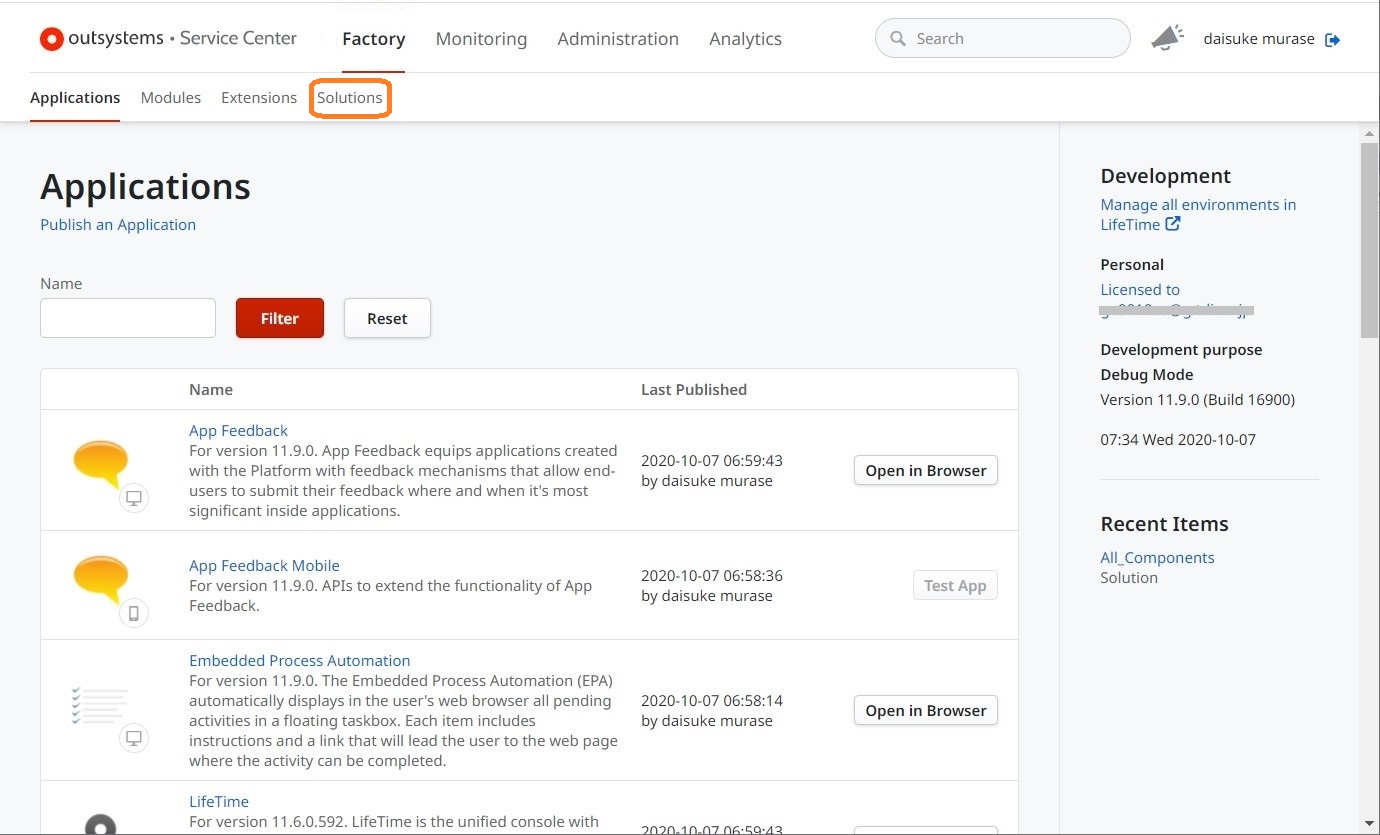This screenshot has width=1380, height=835.
Task: Switch to the Modules tab
Action: tap(171, 98)
